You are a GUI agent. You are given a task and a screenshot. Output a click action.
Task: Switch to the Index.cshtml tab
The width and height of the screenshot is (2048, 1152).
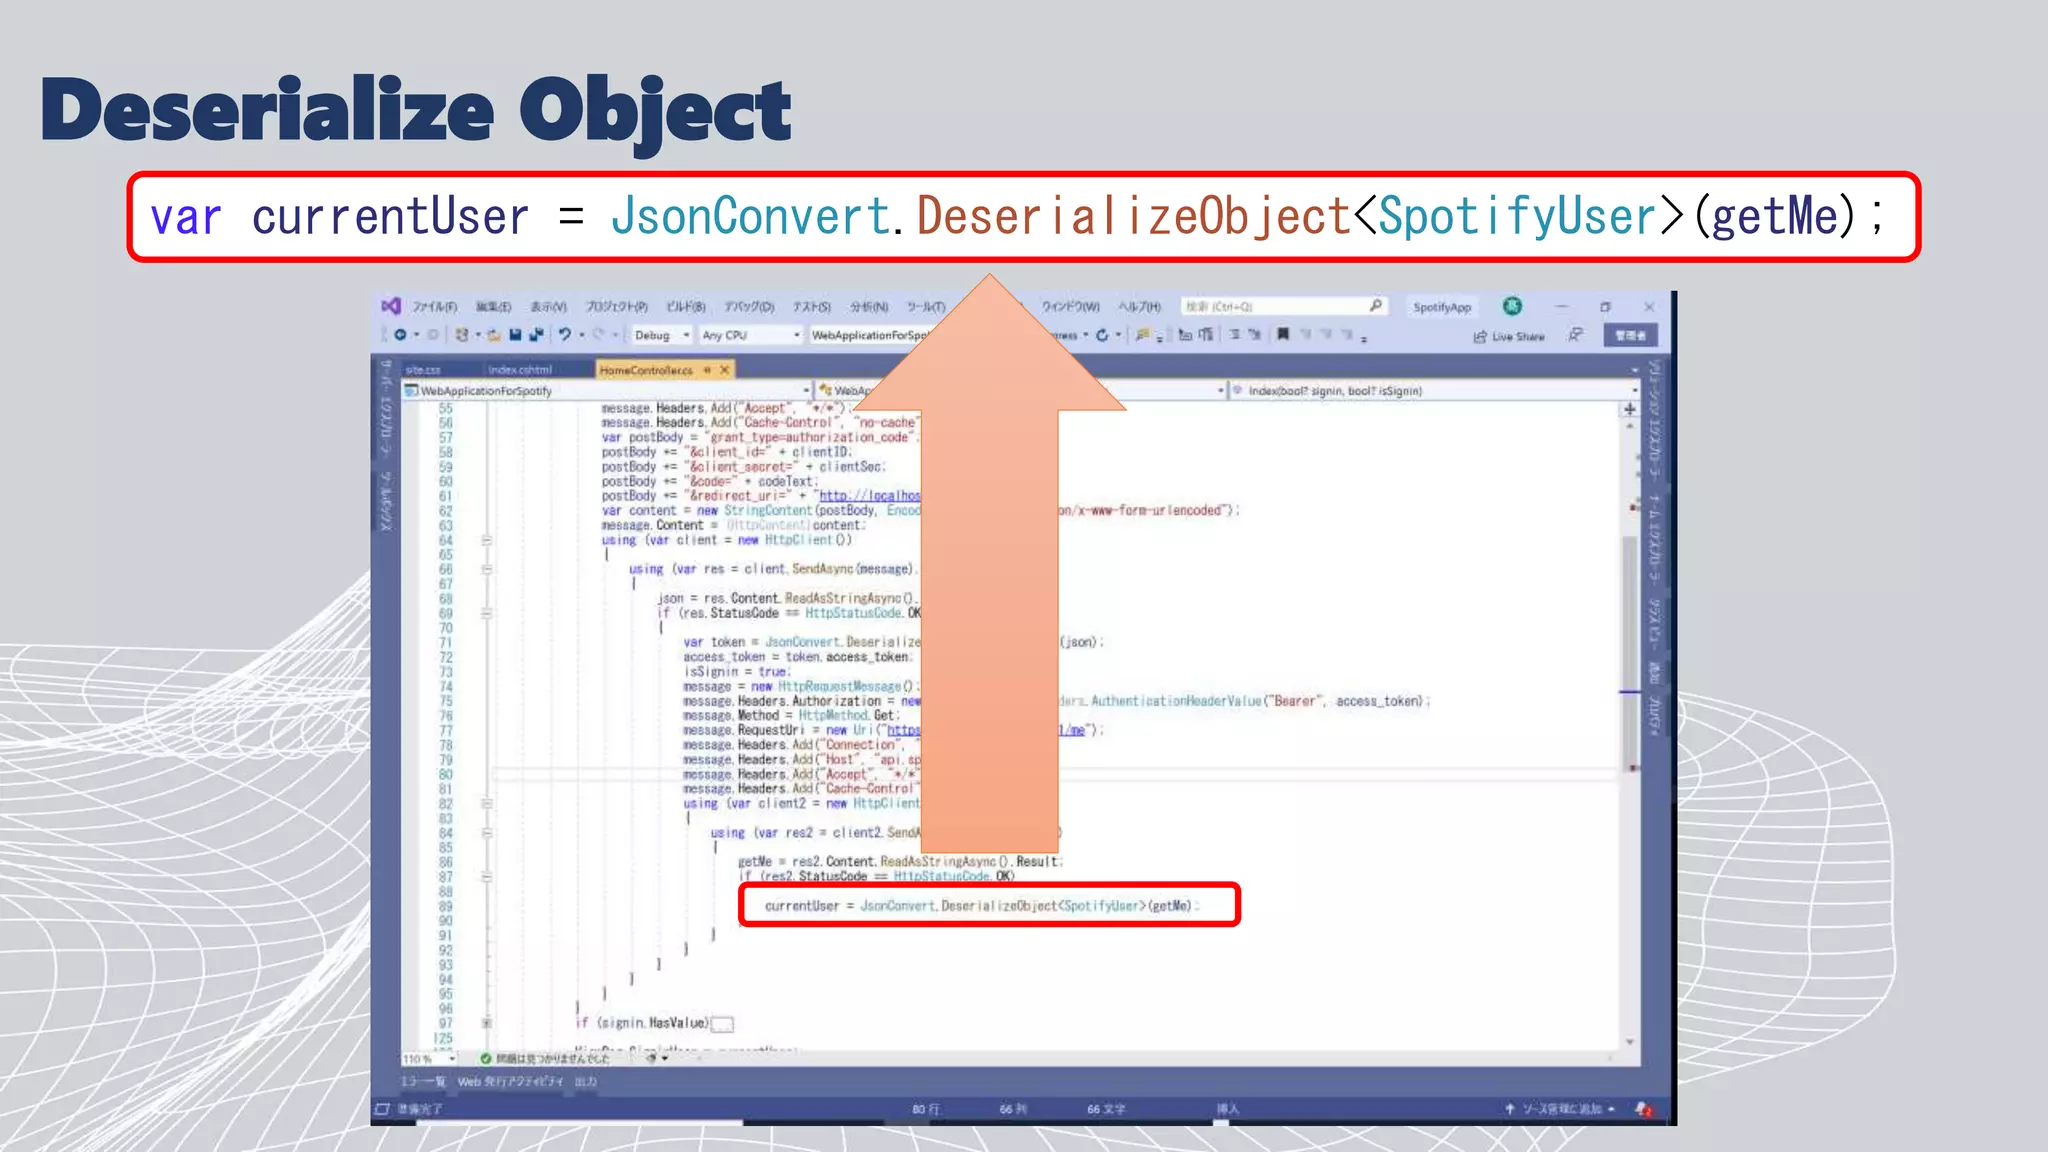520,370
